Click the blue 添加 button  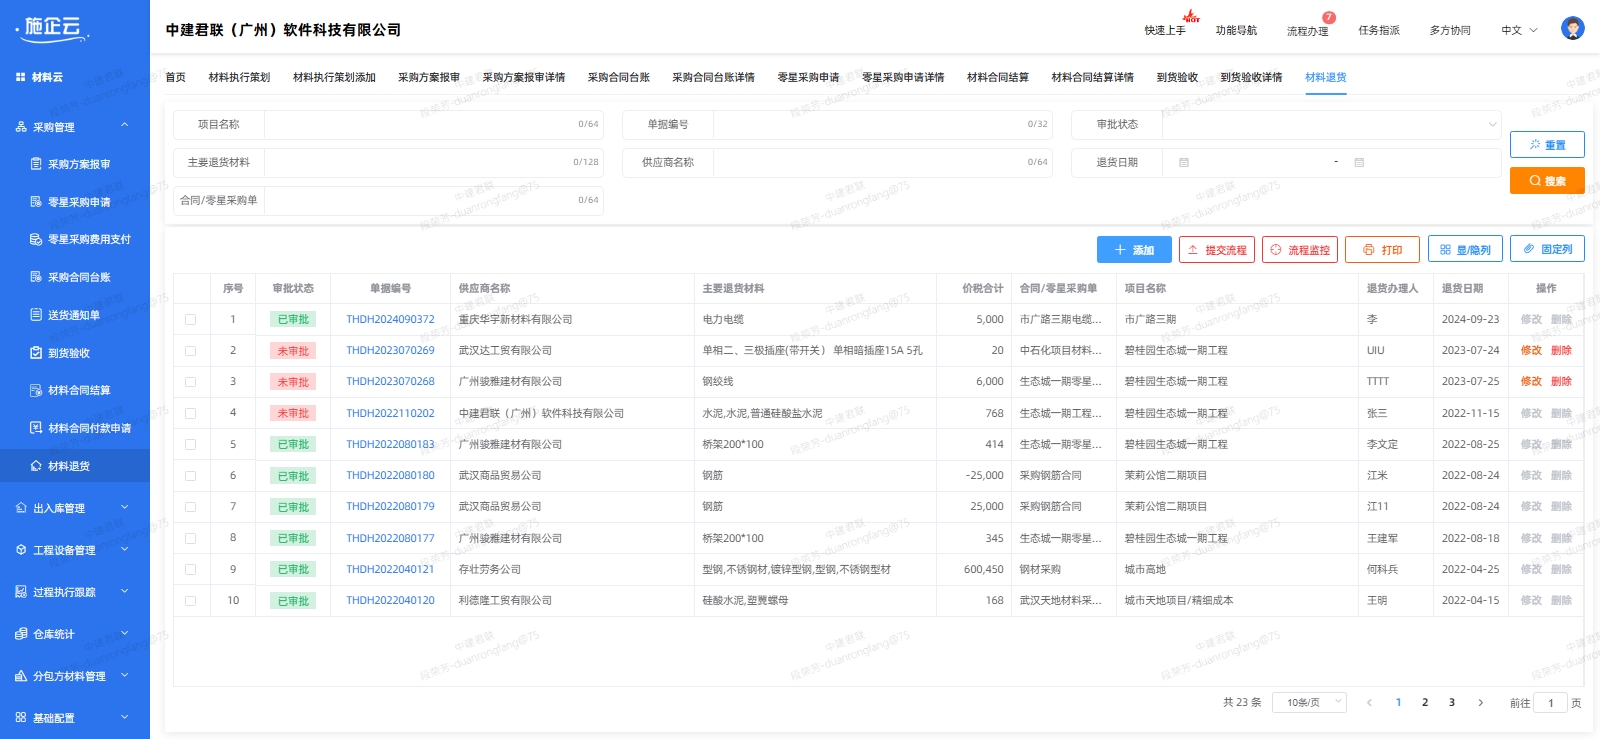[x=1134, y=250]
